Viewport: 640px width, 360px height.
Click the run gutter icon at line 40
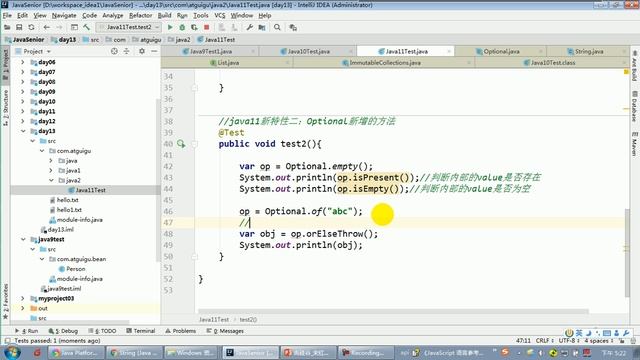[181, 144]
